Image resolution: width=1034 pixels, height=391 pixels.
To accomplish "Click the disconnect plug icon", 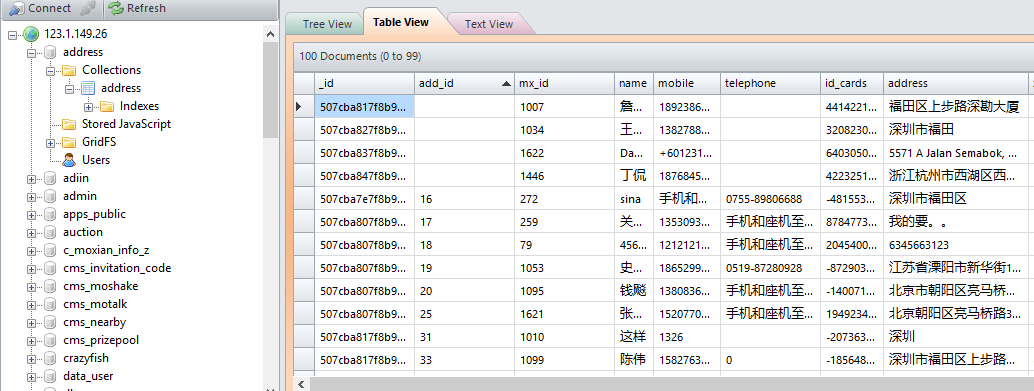I will (88, 8).
